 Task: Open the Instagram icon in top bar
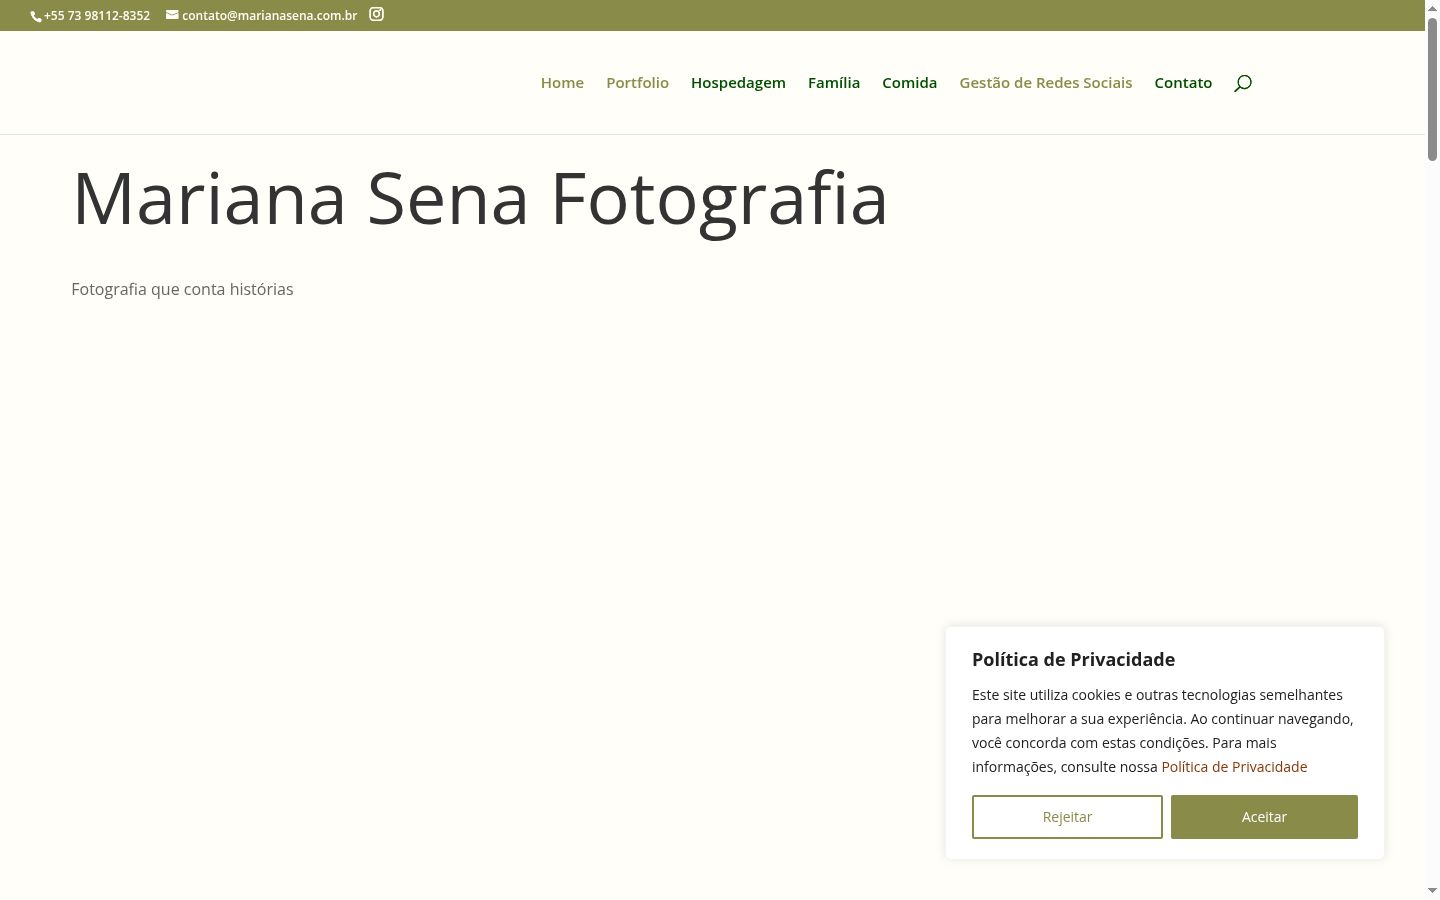click(376, 14)
